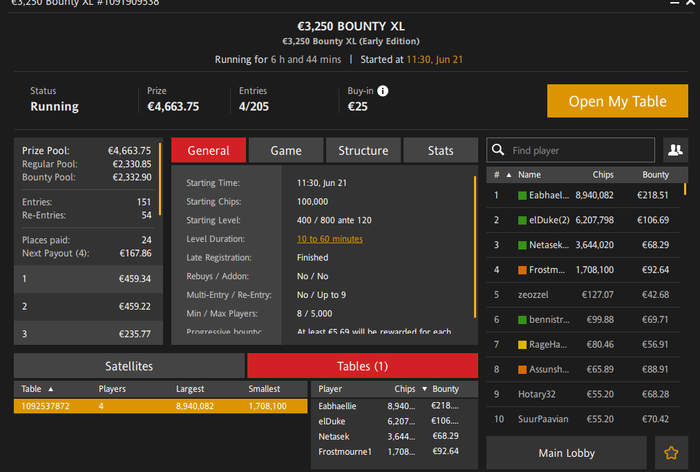Click the Chips header in player list

coord(603,175)
